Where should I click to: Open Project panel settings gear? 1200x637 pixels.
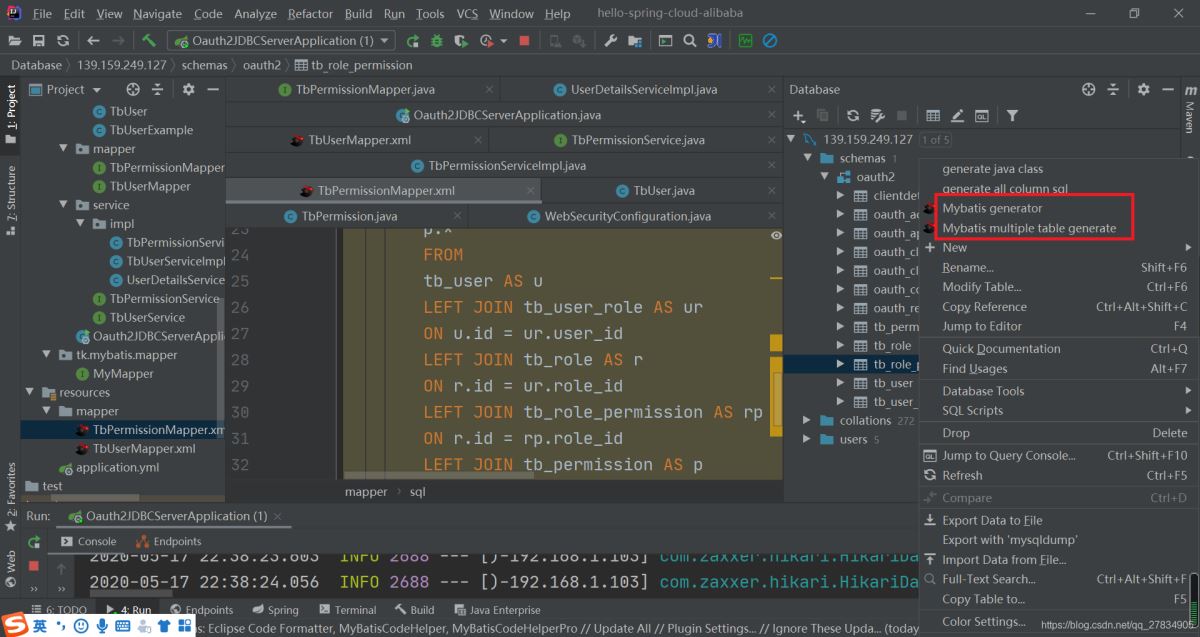point(188,89)
